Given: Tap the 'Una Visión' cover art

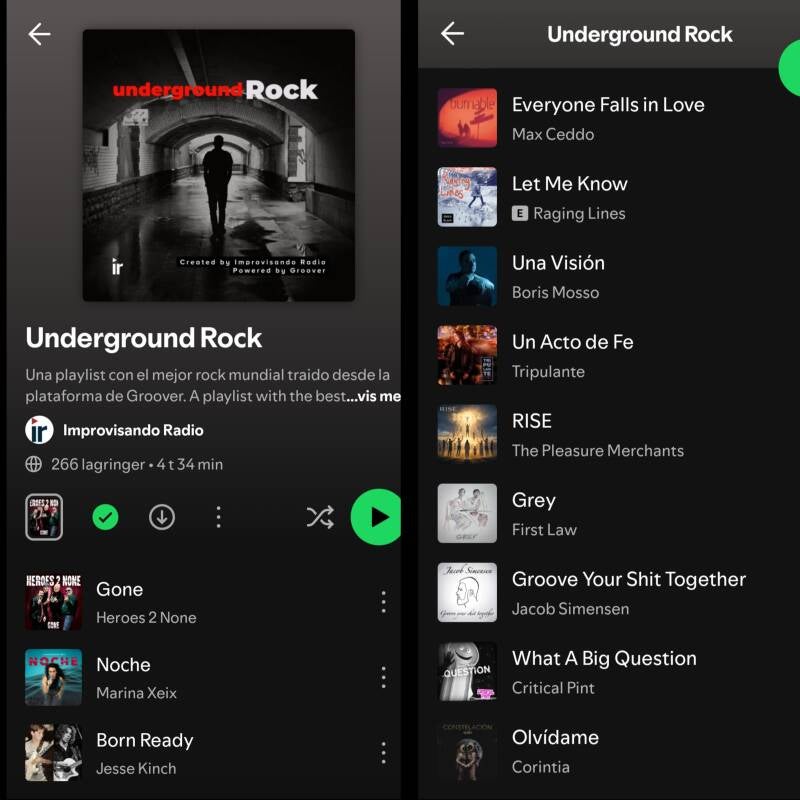Looking at the screenshot, I should pos(467,276).
